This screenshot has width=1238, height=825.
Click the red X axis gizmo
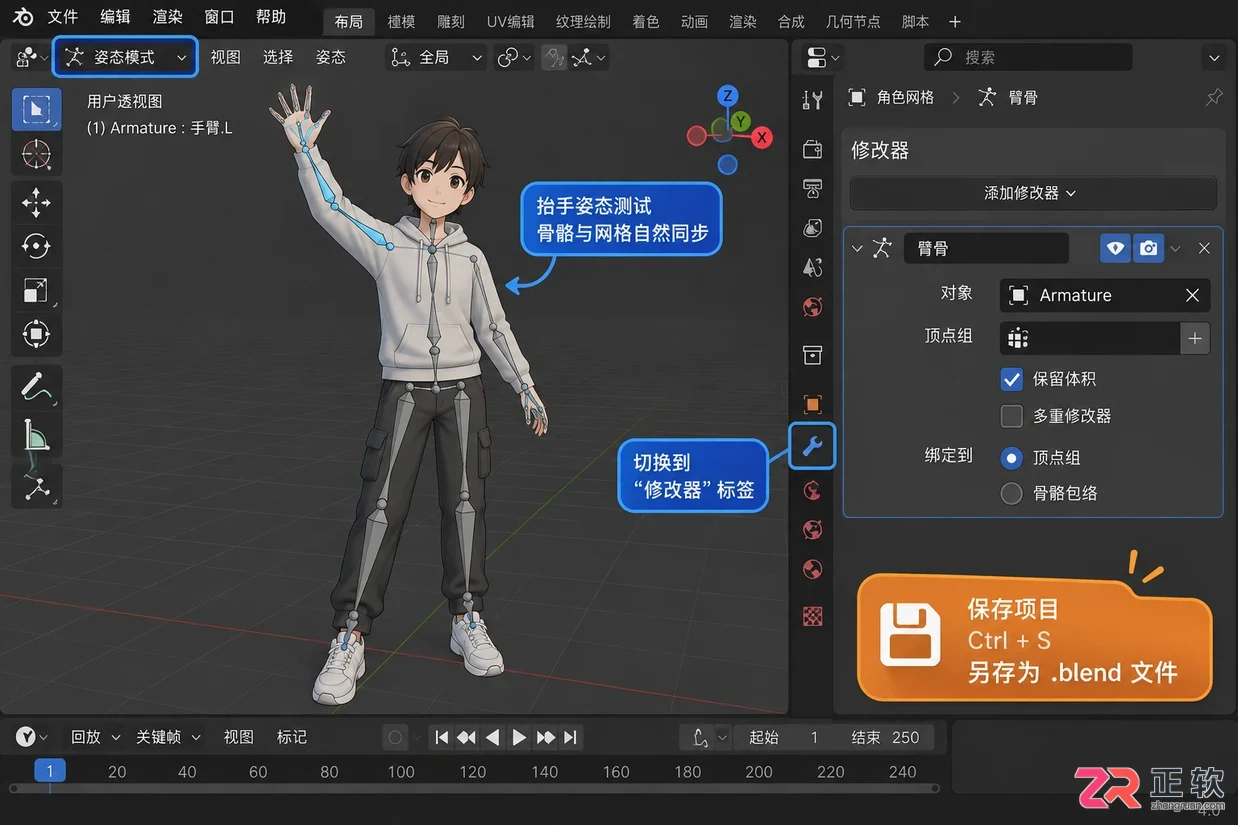[762, 137]
